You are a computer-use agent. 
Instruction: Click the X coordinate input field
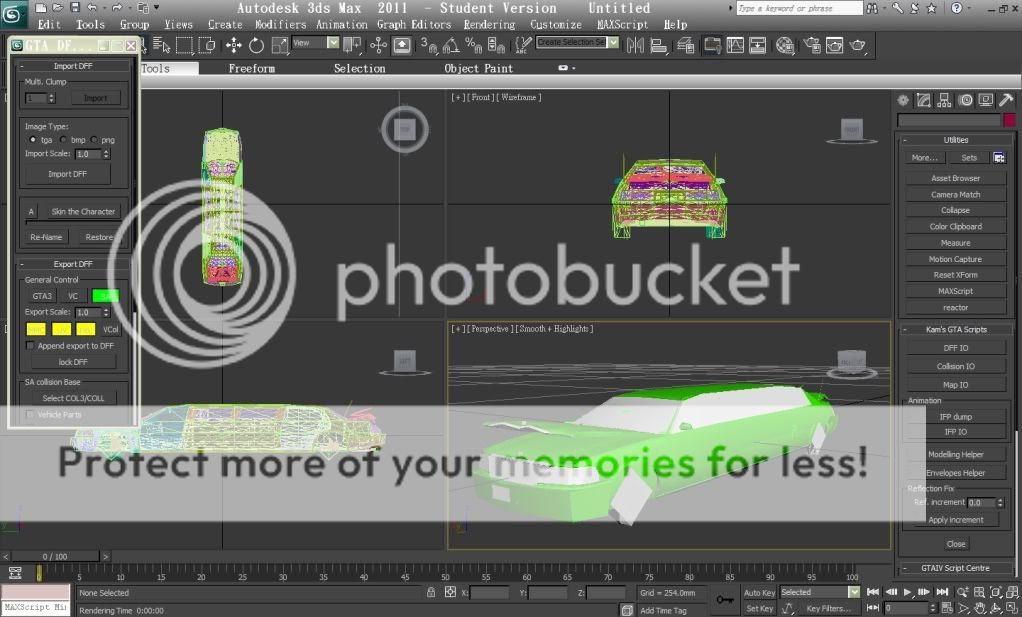point(490,593)
